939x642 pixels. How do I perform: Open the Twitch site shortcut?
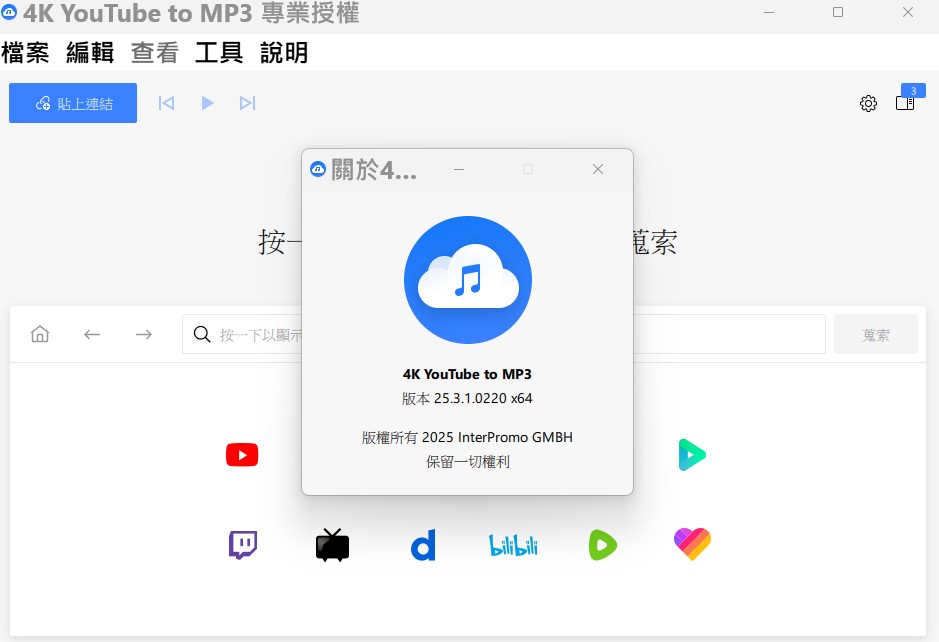coord(242,545)
